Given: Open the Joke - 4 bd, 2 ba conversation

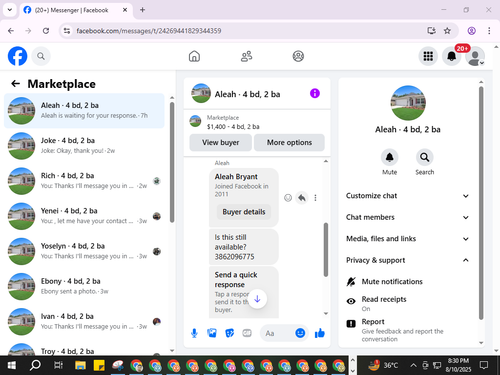Looking at the screenshot, I should click(x=84, y=146).
